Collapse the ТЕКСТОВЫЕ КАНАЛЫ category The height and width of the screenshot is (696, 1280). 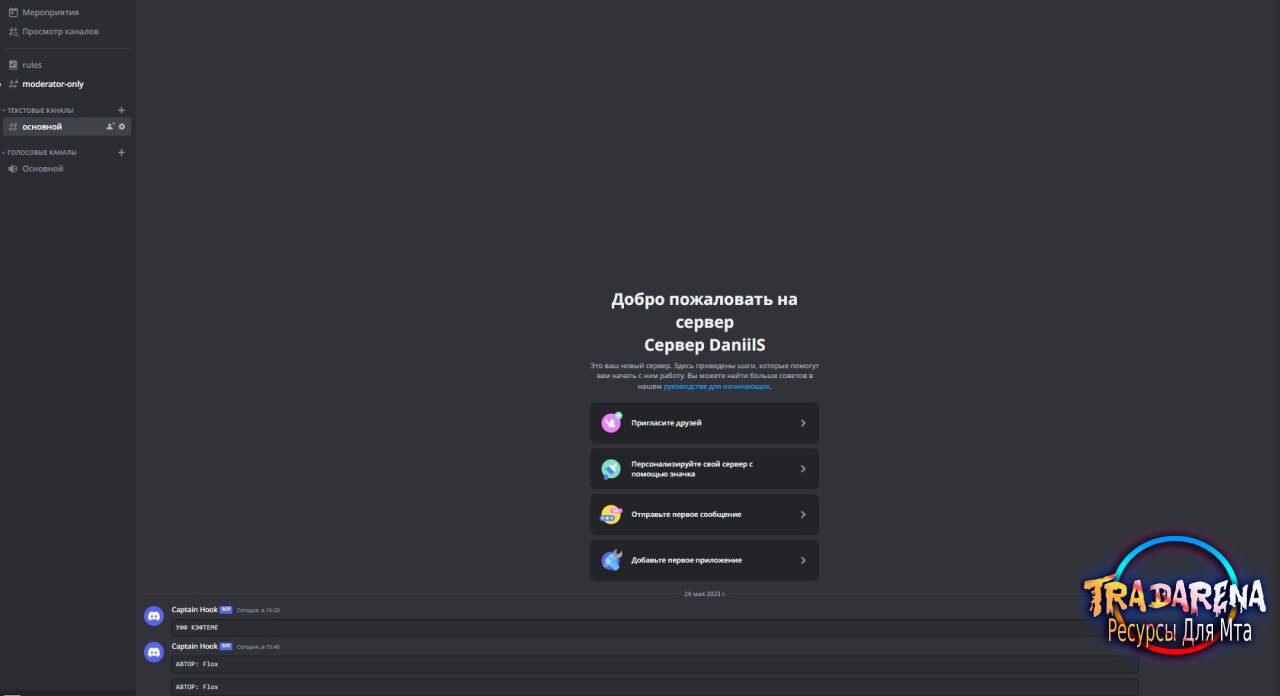[x=40, y=110]
